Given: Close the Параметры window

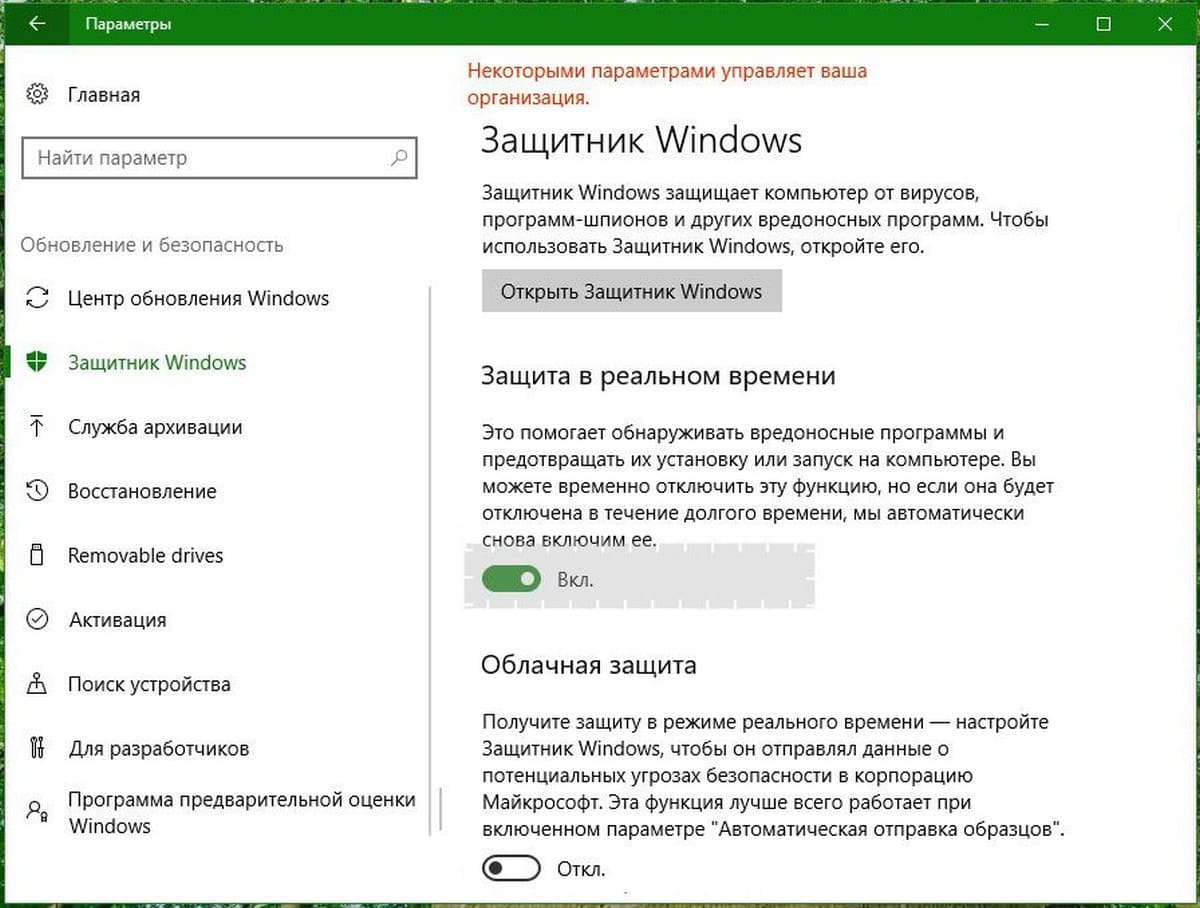Looking at the screenshot, I should pos(1166,24).
